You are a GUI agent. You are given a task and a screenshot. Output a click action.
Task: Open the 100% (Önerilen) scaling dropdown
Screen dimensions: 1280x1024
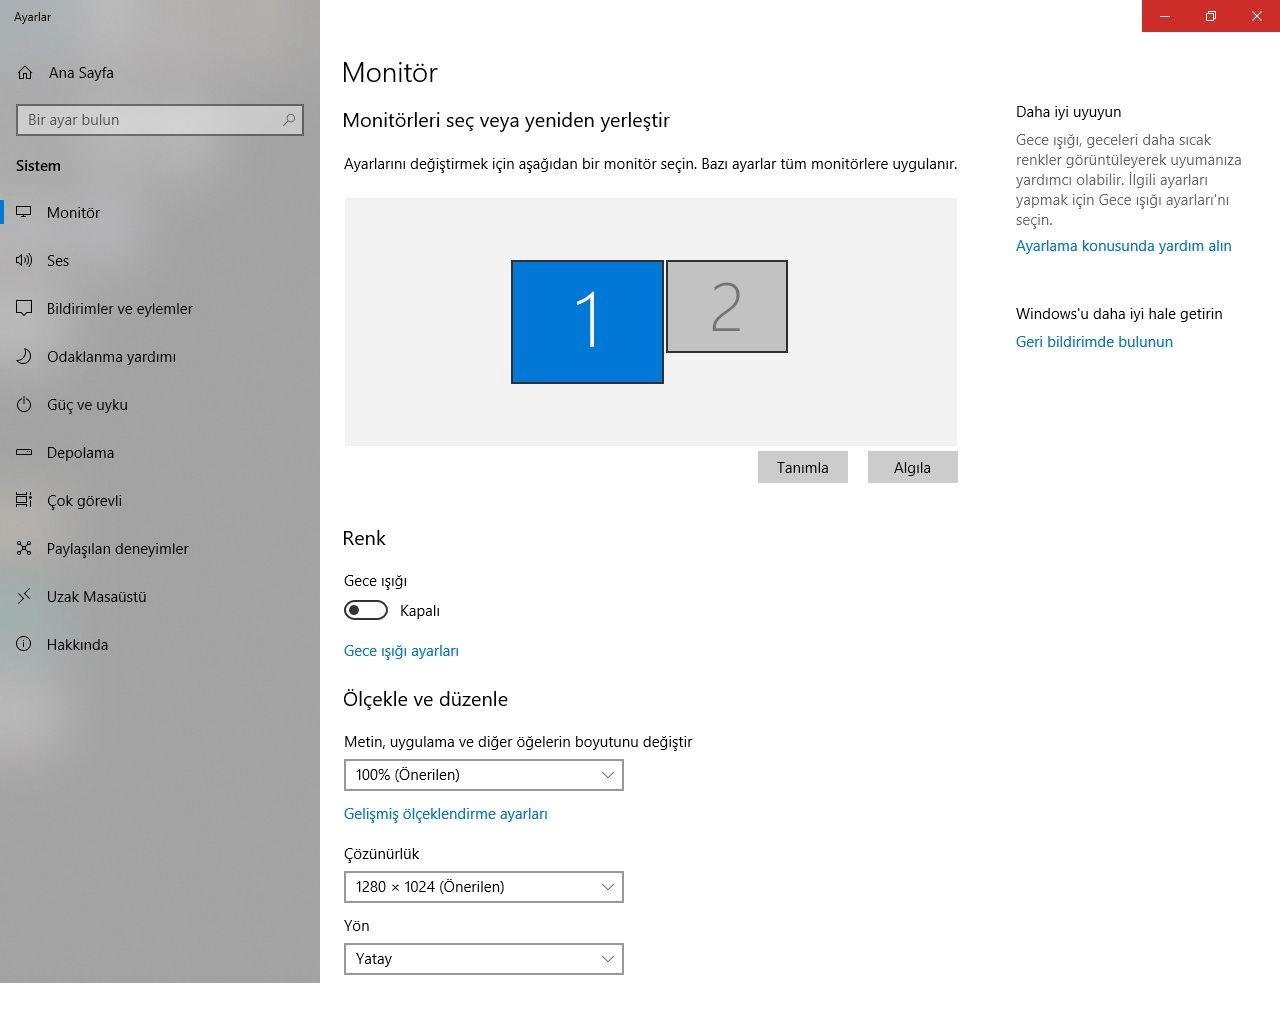[484, 775]
